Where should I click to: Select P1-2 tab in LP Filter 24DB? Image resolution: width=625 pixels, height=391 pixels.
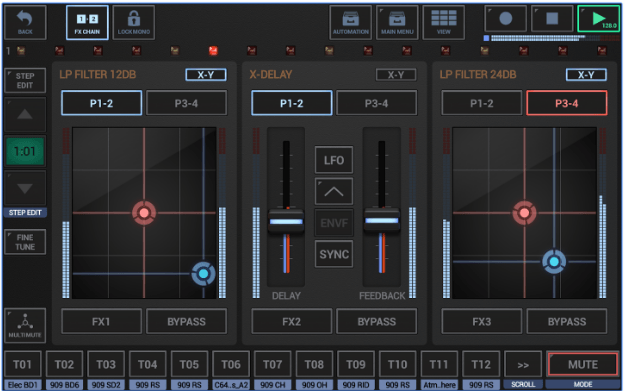click(482, 103)
